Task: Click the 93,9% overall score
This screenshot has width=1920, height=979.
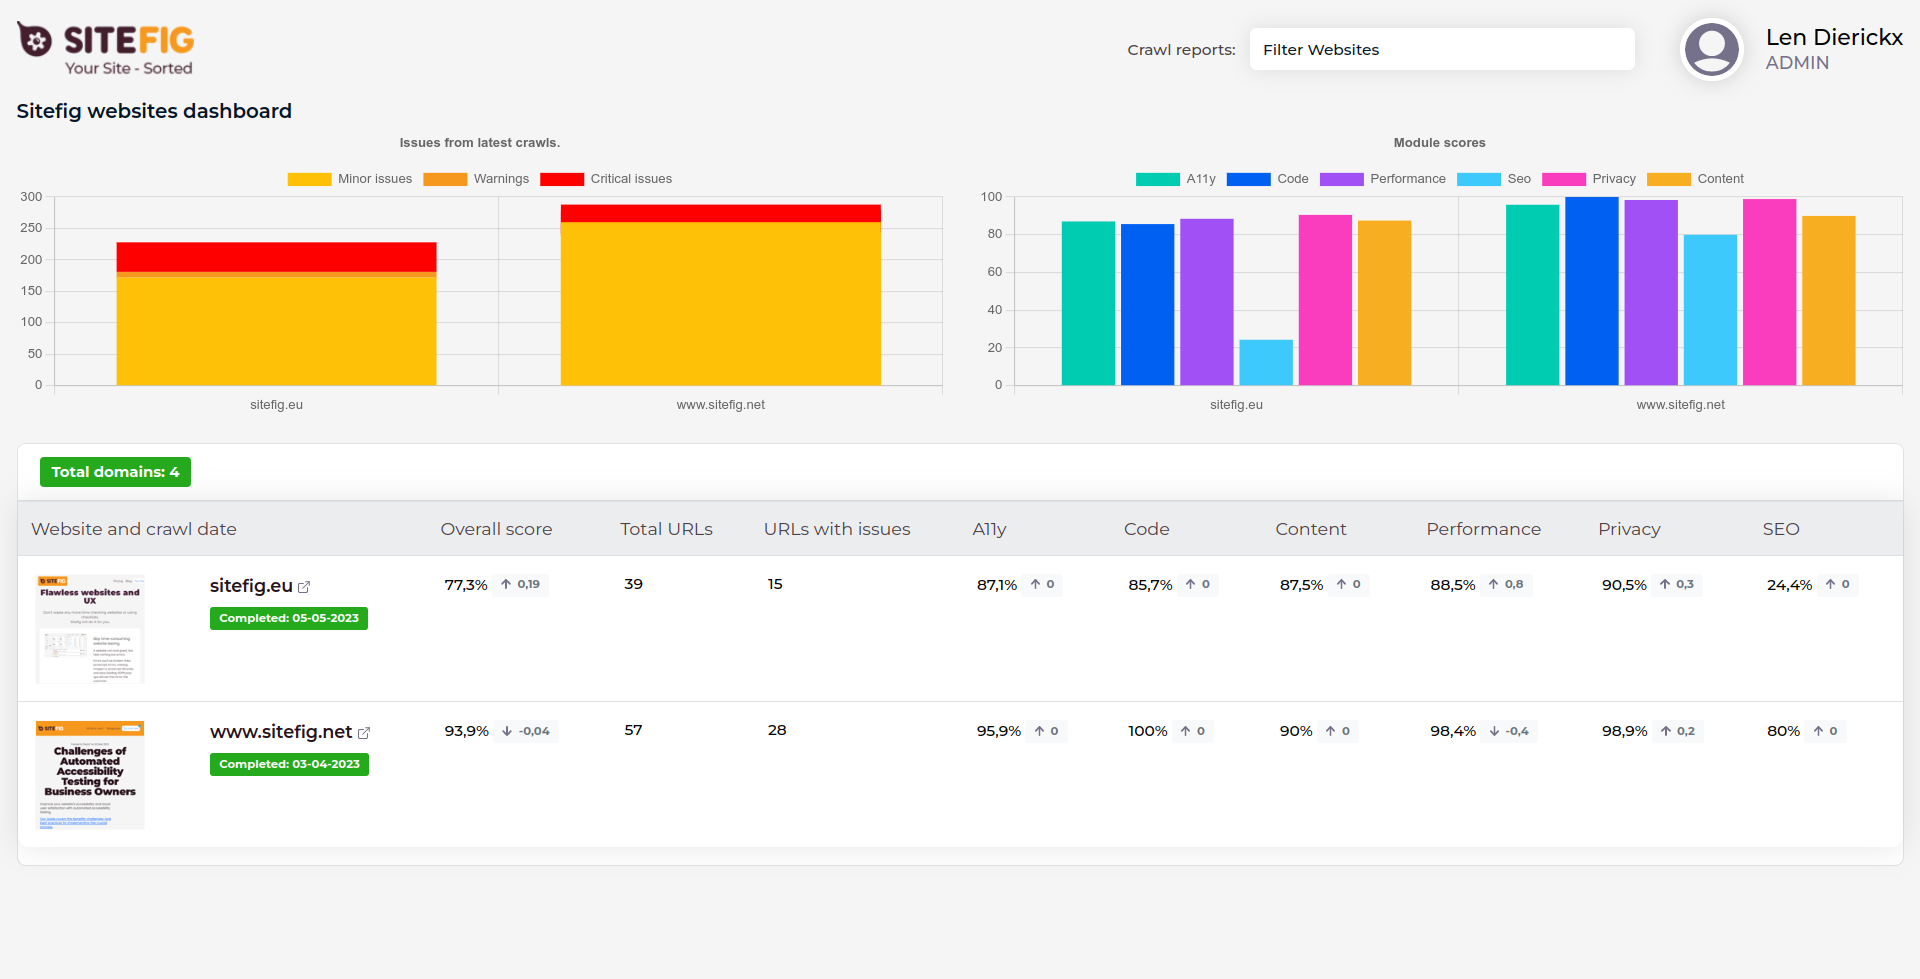Action: pyautogui.click(x=467, y=731)
